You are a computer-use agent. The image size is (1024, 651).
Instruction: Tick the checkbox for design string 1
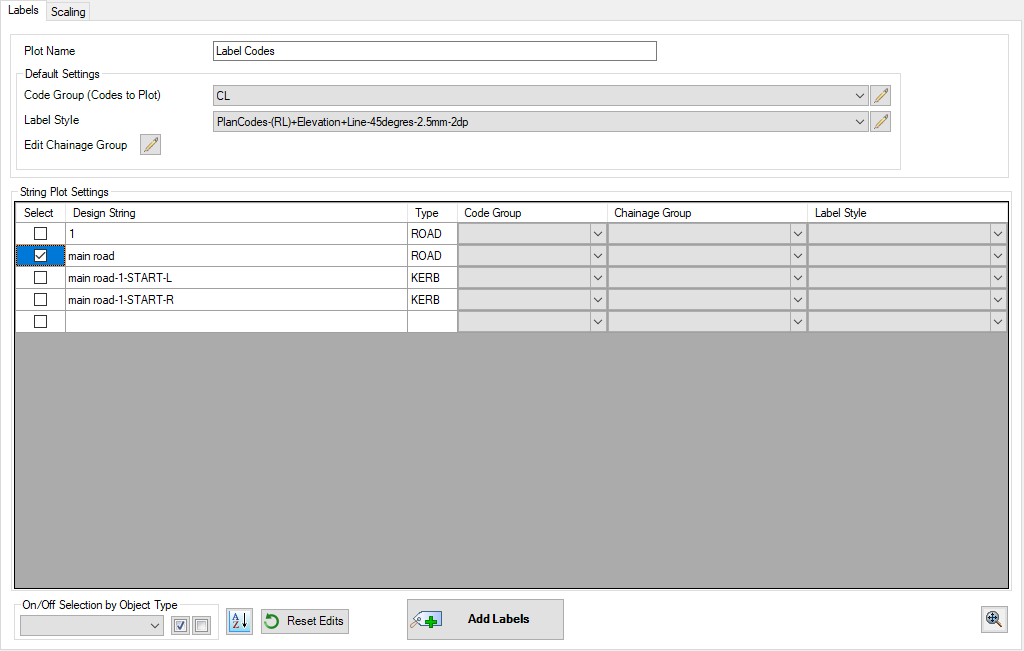41,234
